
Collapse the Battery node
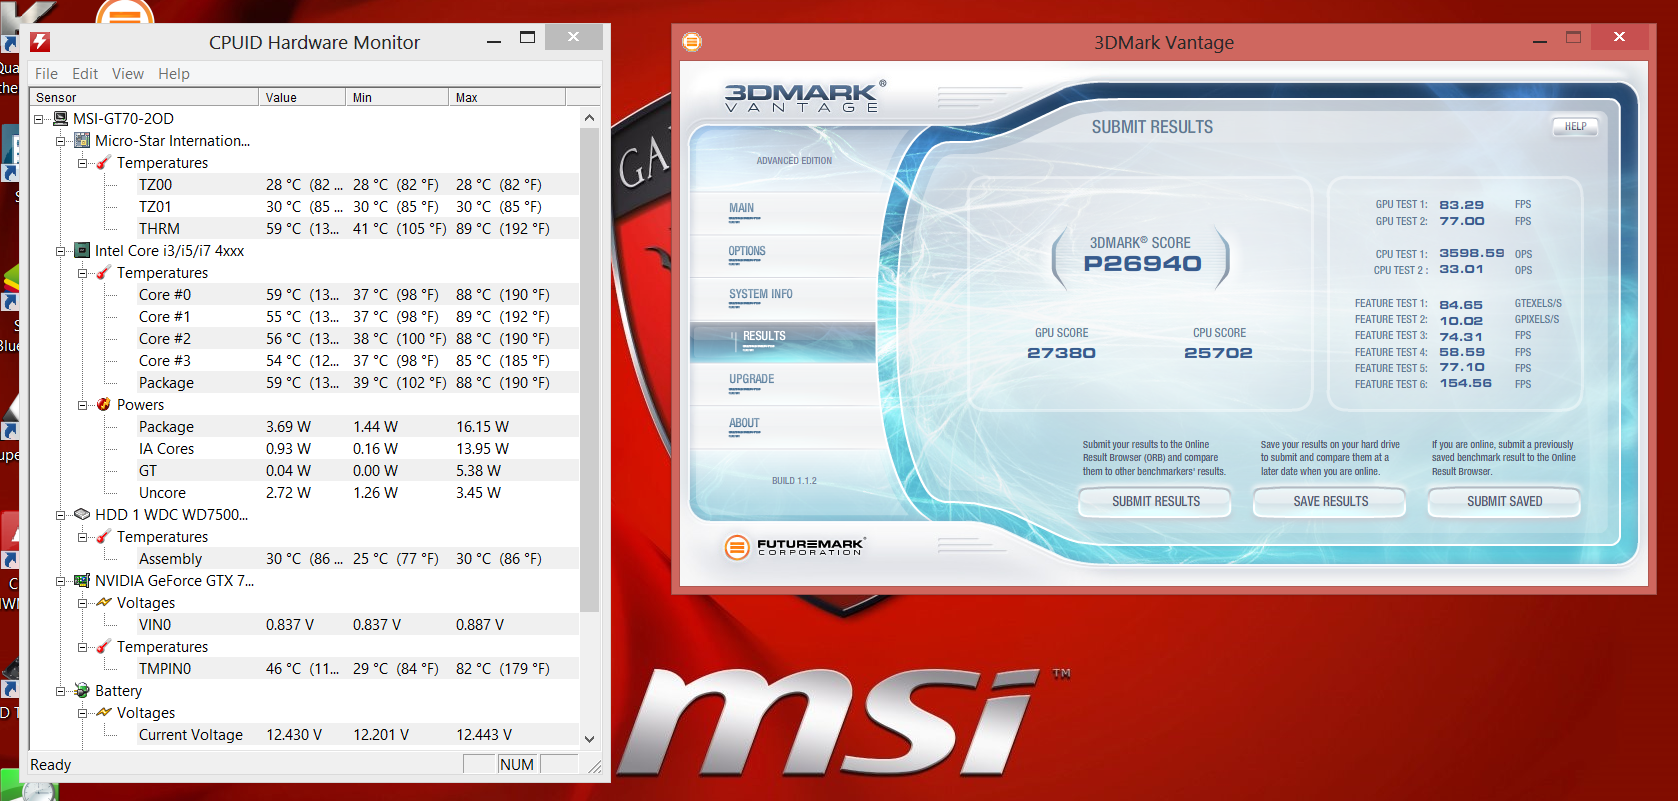coord(61,691)
